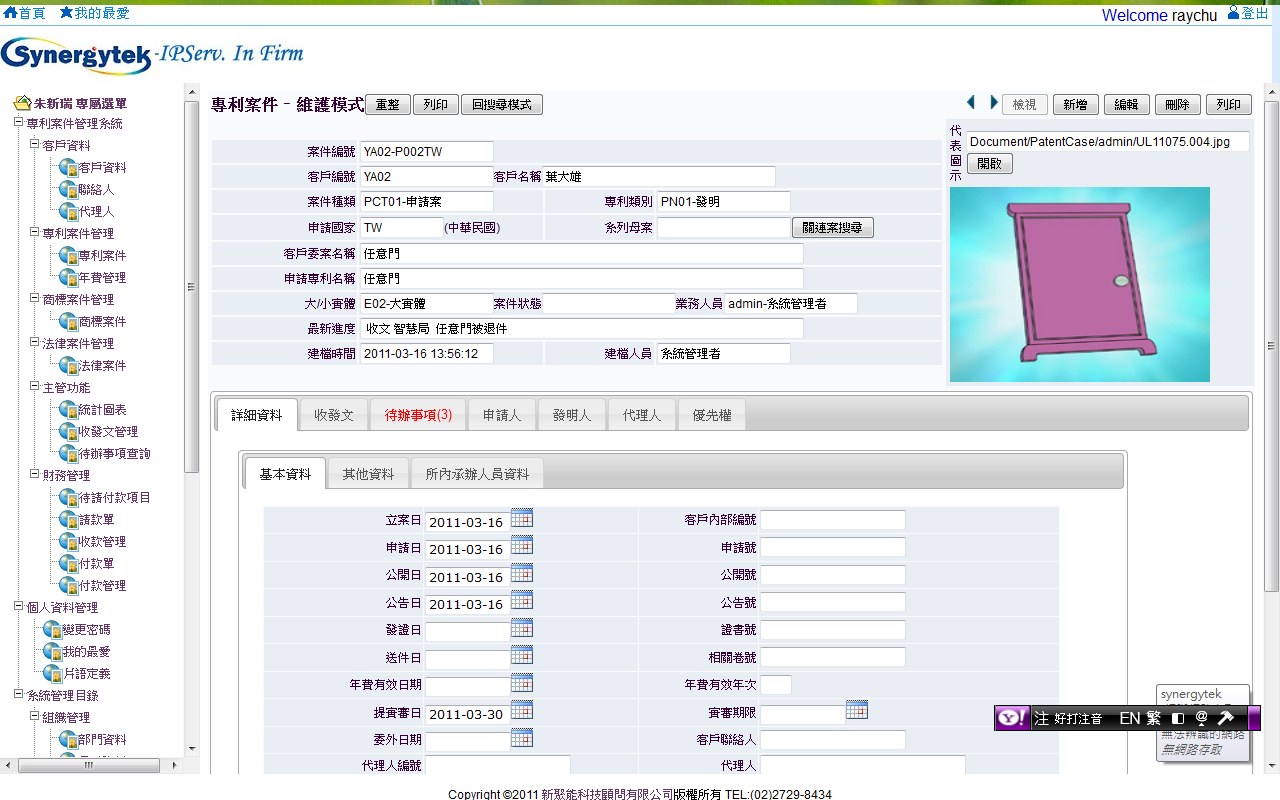The width and height of the screenshot is (1280, 800).
Task: Click the 朱新瑞 專屬選單 folder icon
Action: [x=22, y=103]
